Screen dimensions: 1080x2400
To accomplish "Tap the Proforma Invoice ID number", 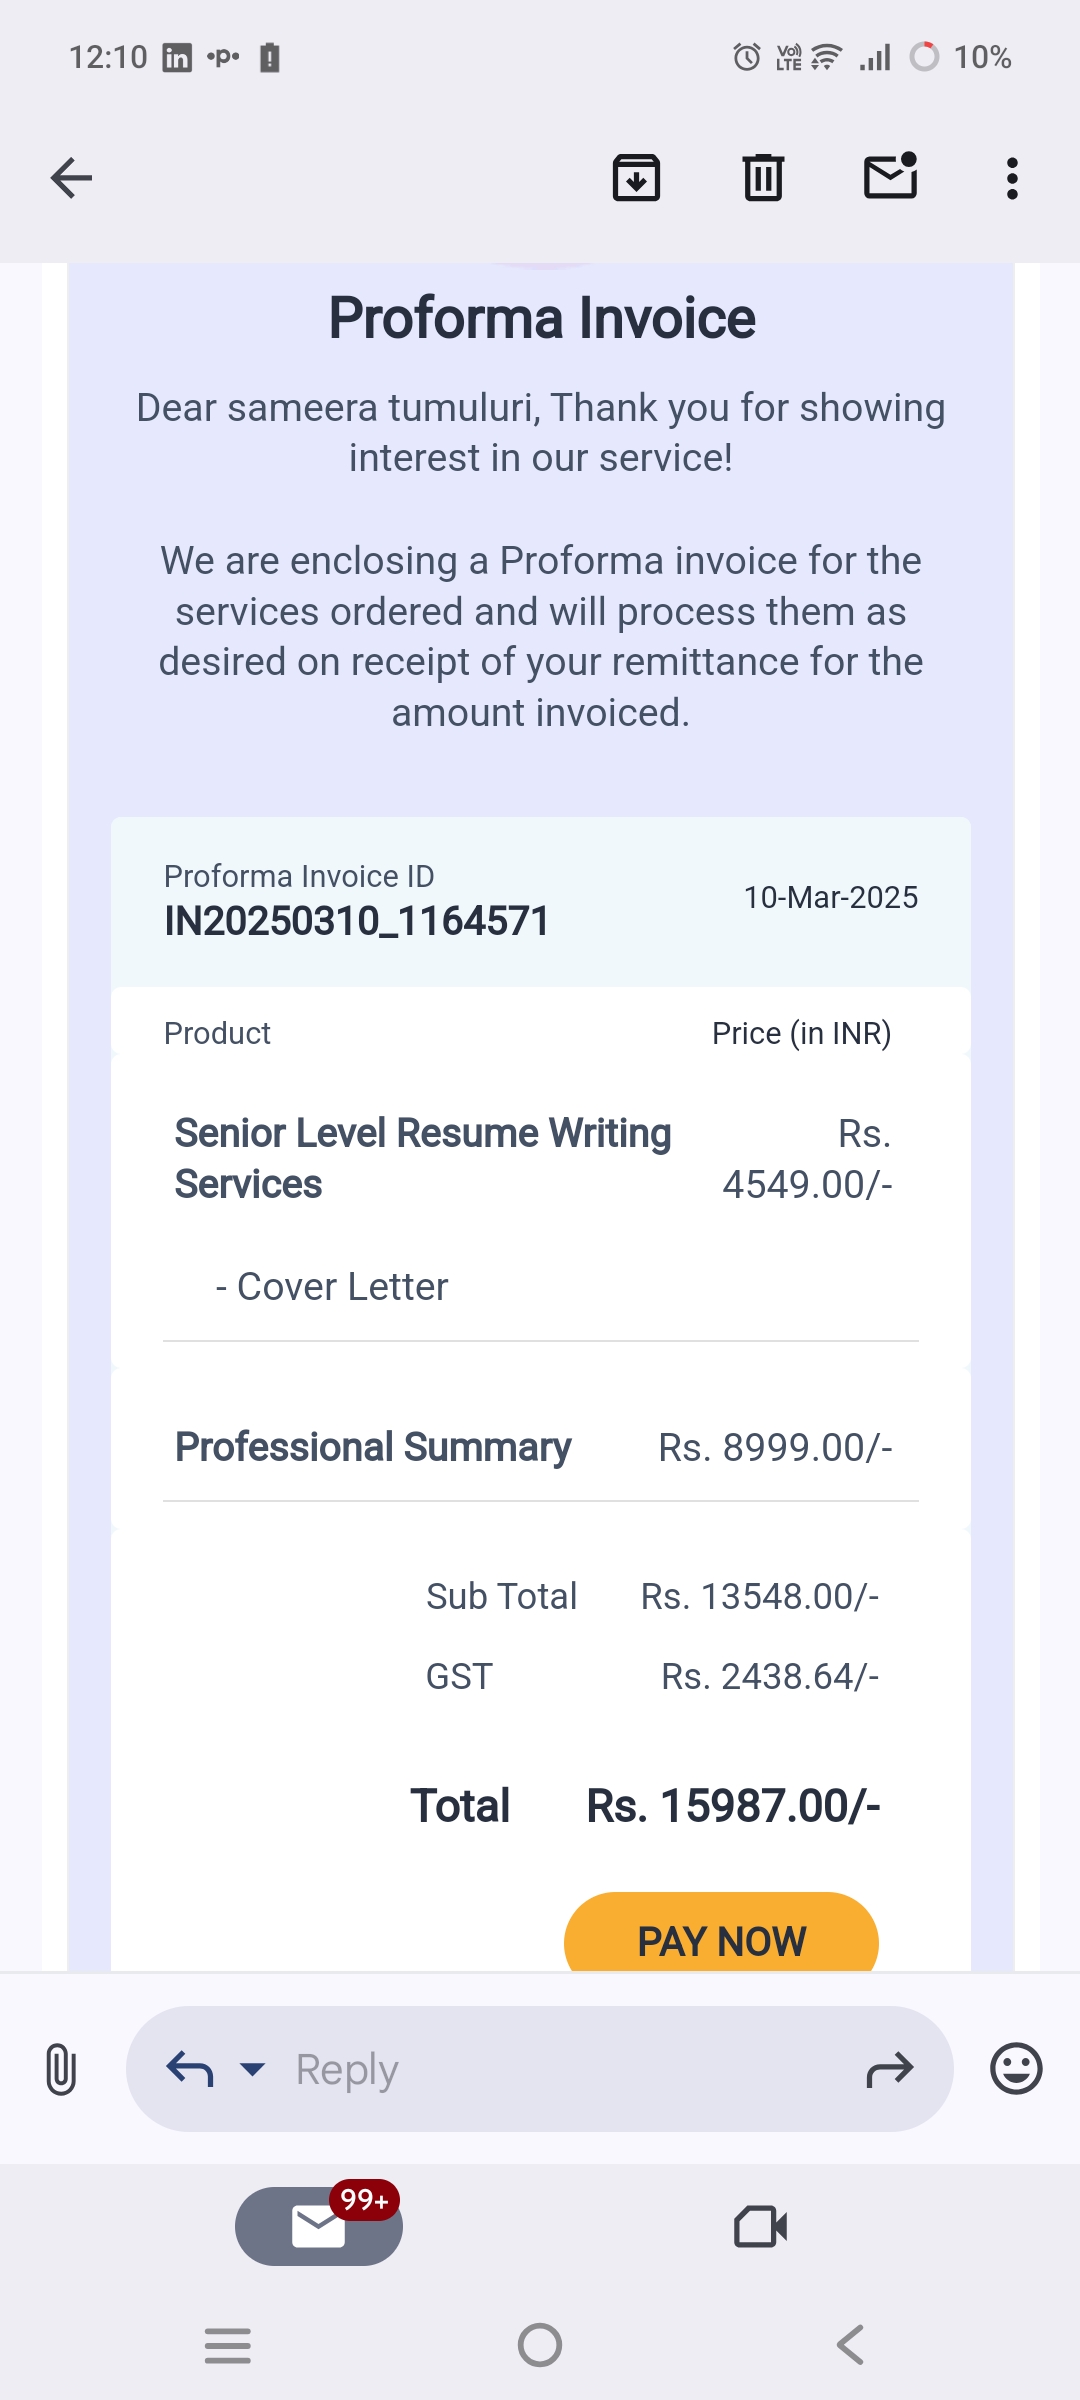I will 357,921.
